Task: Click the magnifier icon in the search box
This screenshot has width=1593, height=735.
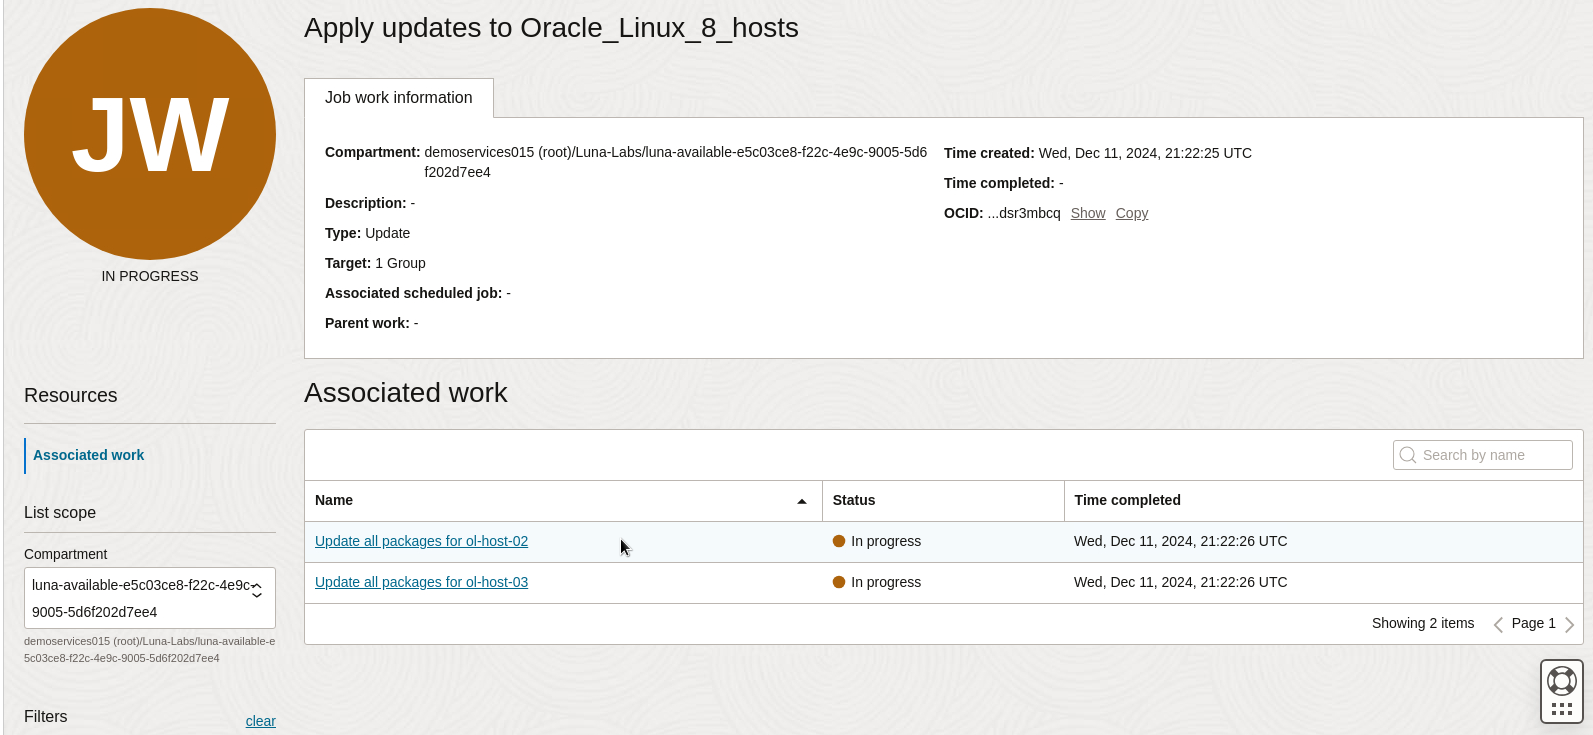Action: 1408,455
